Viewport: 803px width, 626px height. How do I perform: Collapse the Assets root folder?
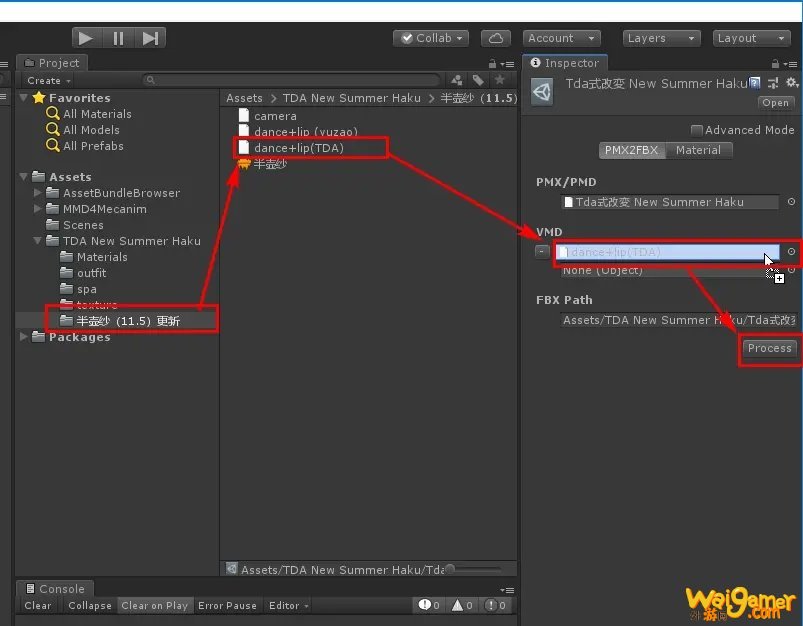click(24, 176)
